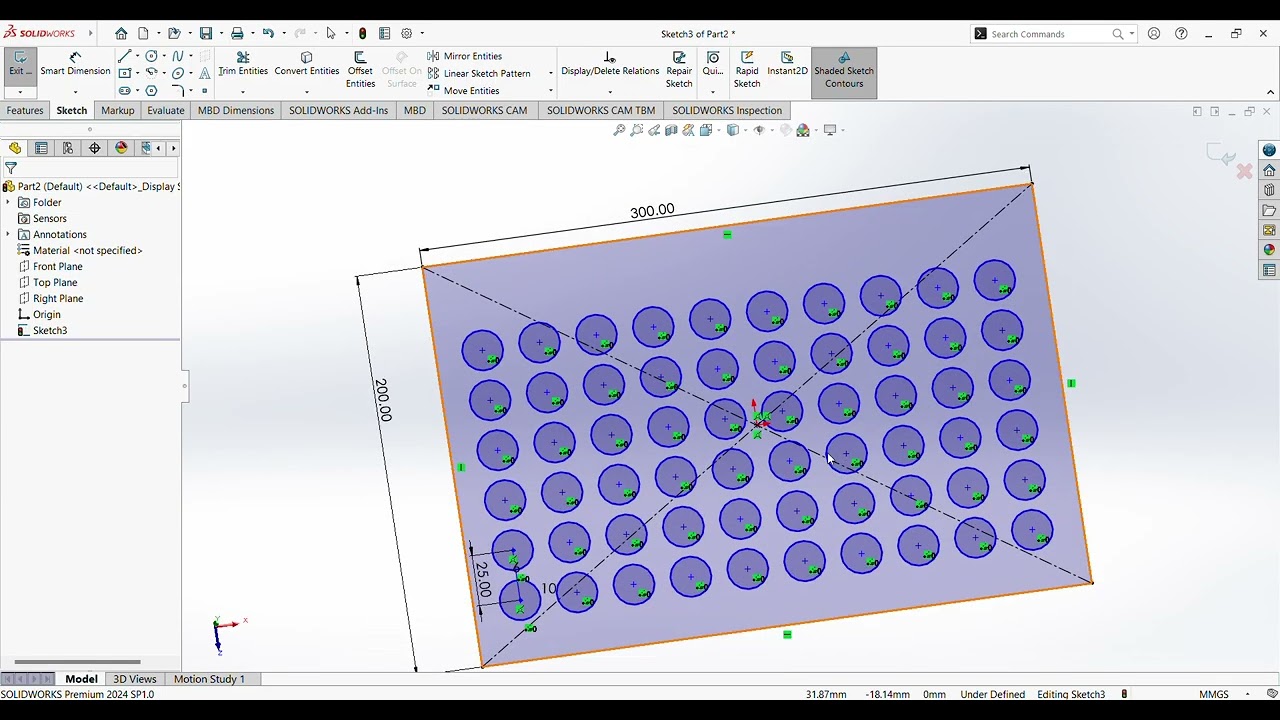
Task: Click the Rapid Sketch tool
Action: coord(747,70)
